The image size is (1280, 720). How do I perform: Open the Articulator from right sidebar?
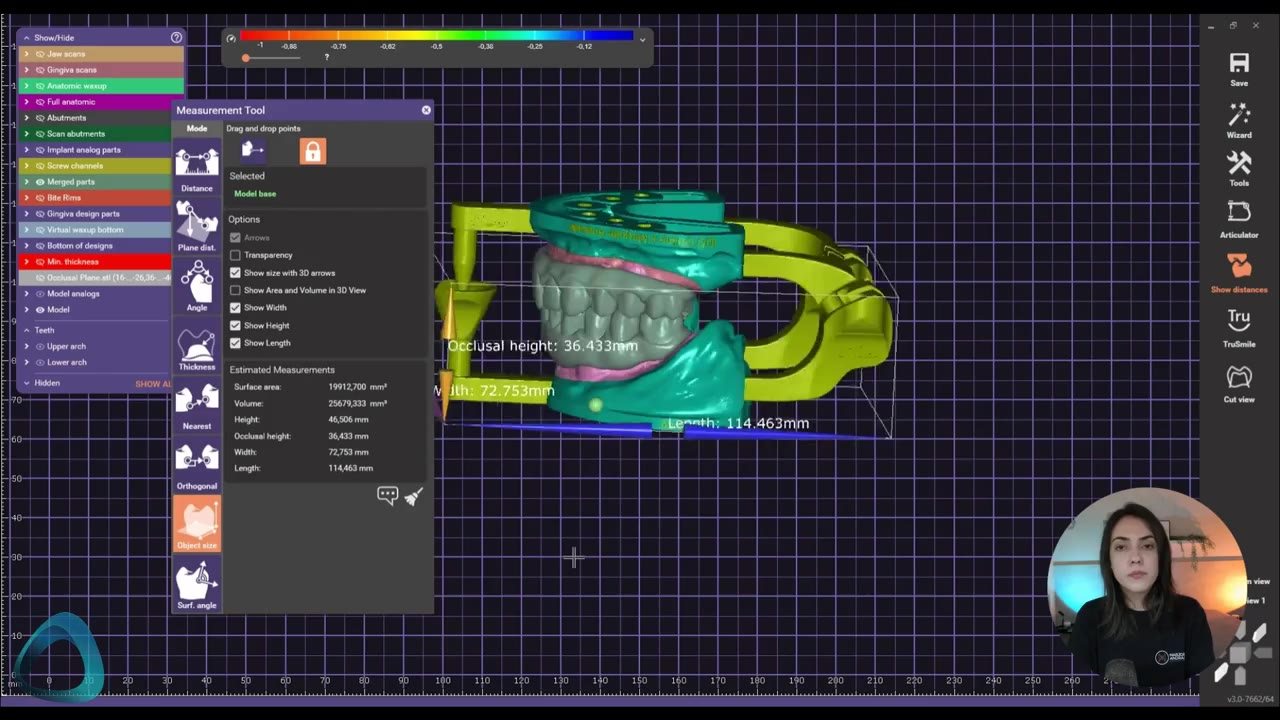1239,217
